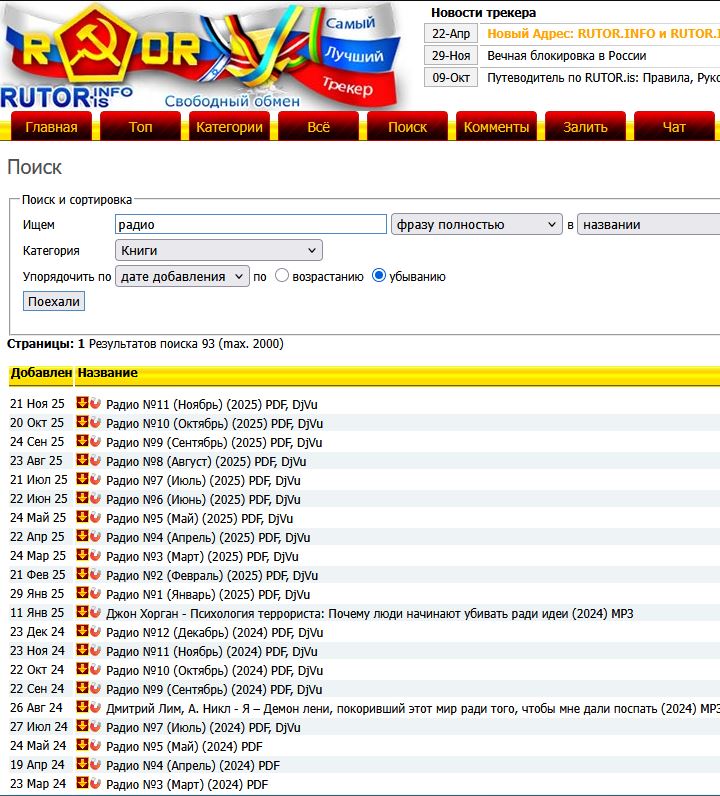This screenshot has width=720, height=796.
Task: Download the torrent for Радио №3 (Март) 2024
Action: click(82, 784)
